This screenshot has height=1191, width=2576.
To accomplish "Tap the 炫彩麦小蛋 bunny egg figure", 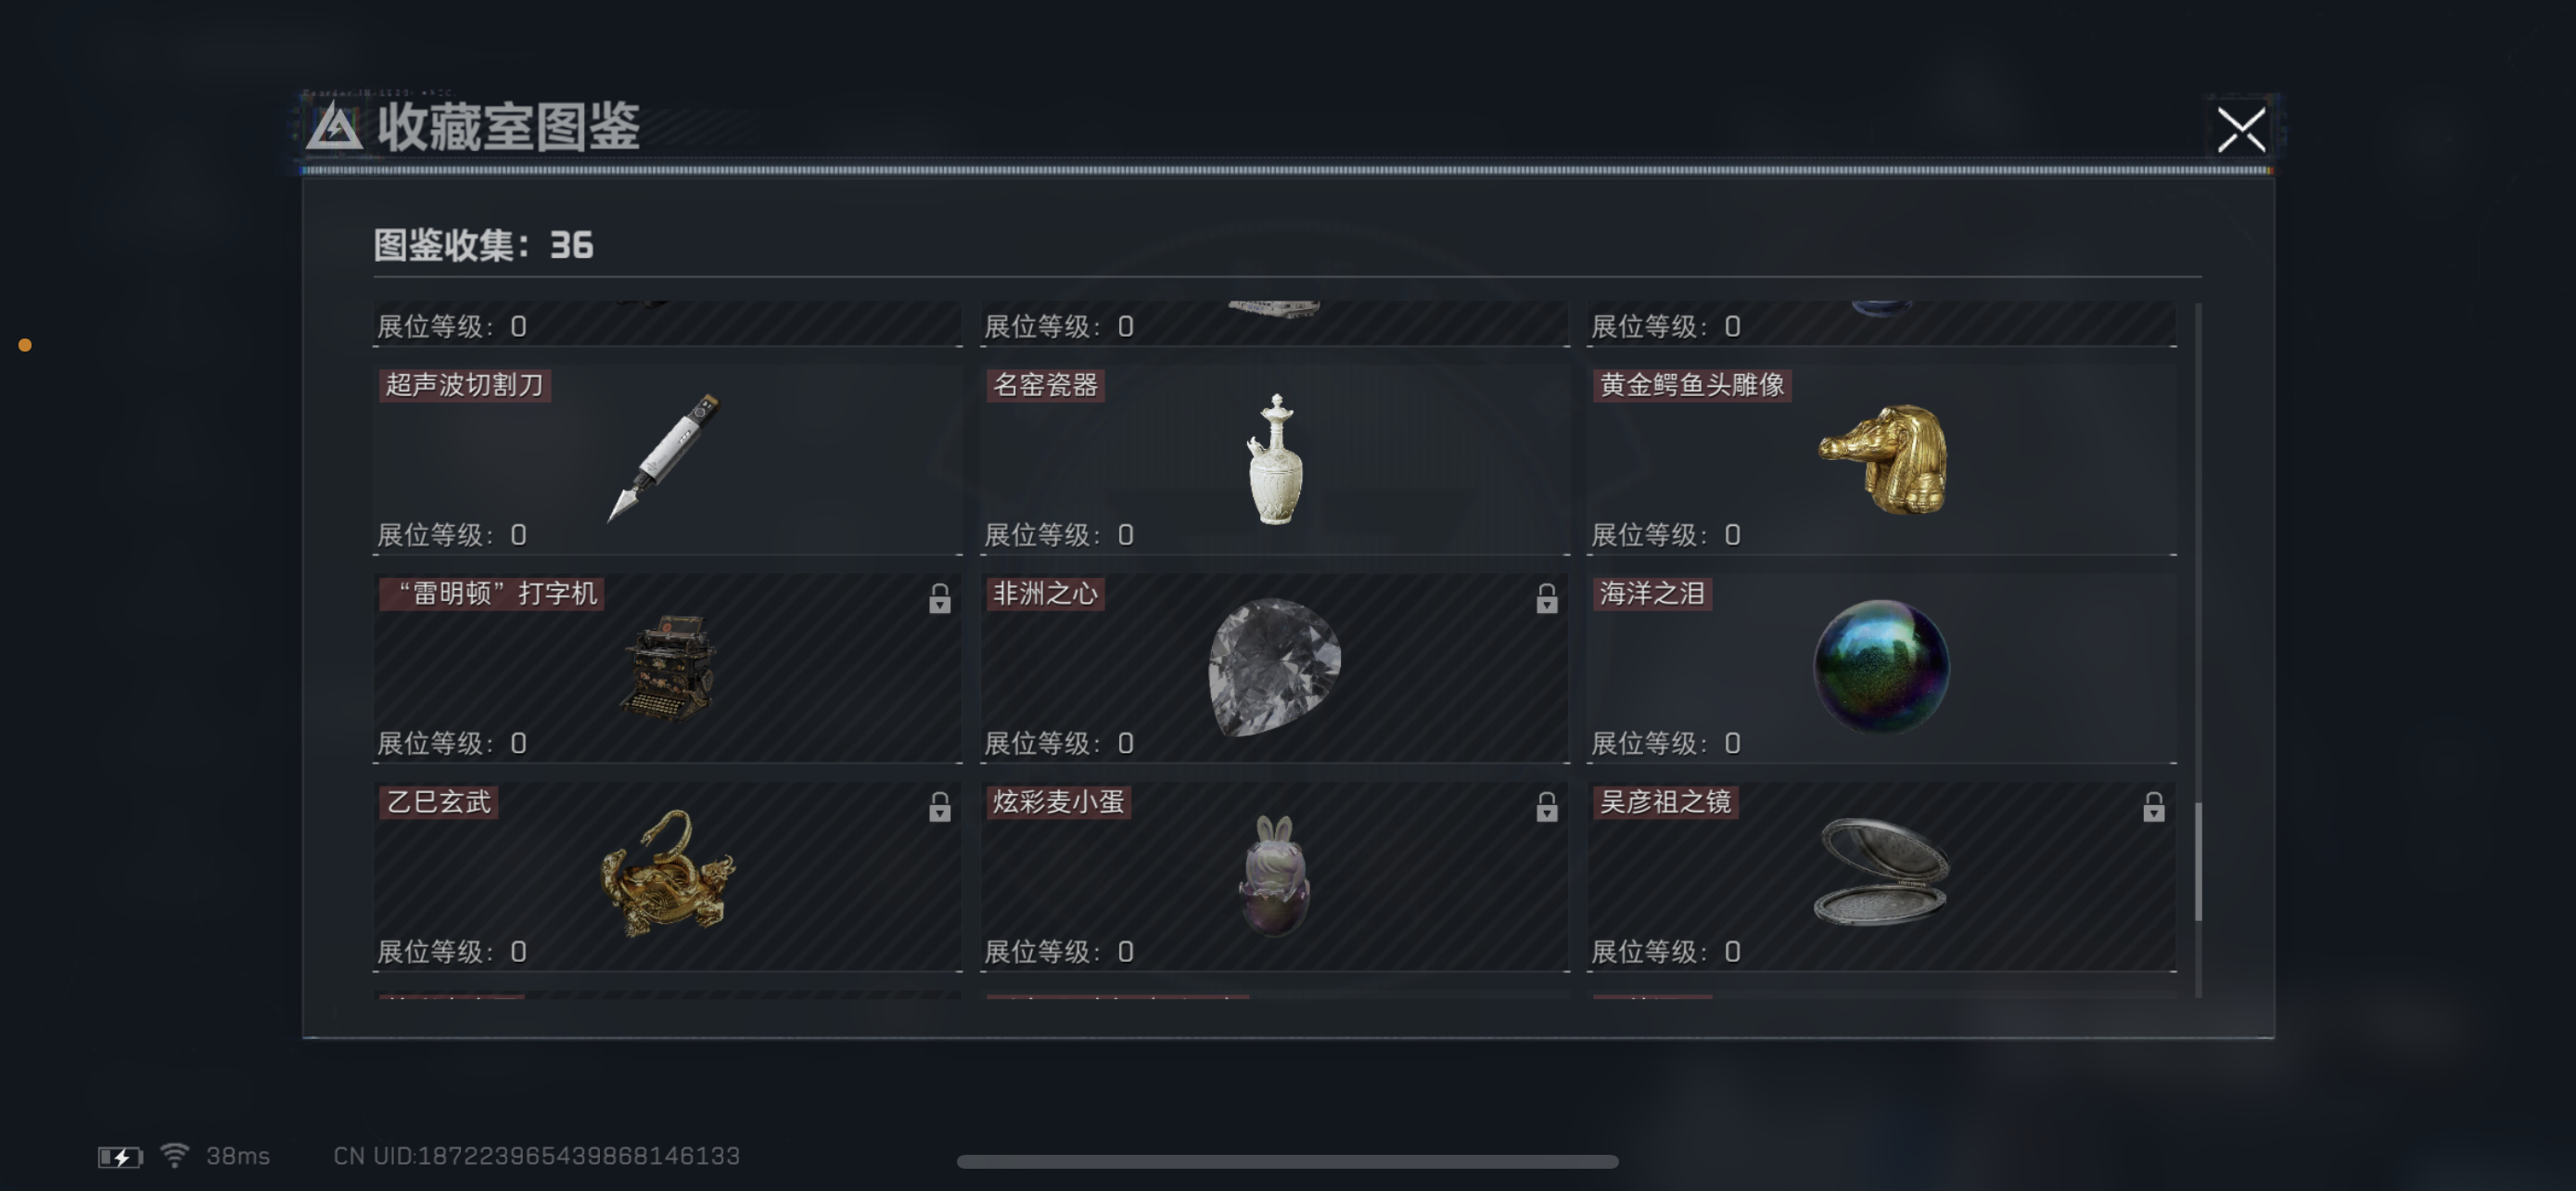I will 1273,874.
